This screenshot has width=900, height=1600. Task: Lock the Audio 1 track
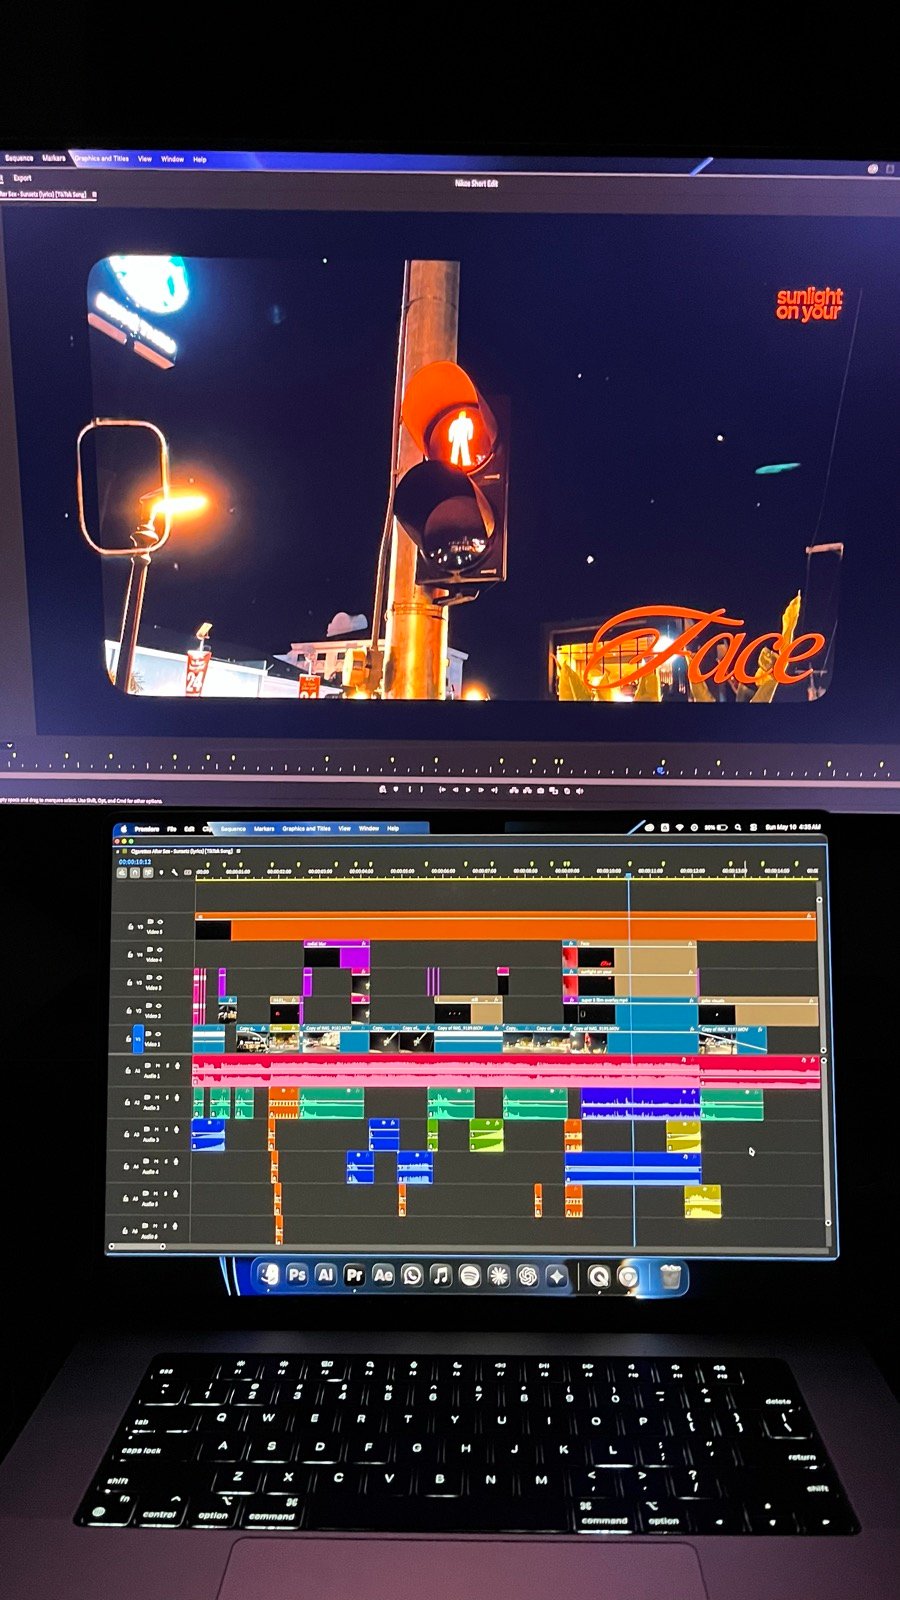point(128,1070)
